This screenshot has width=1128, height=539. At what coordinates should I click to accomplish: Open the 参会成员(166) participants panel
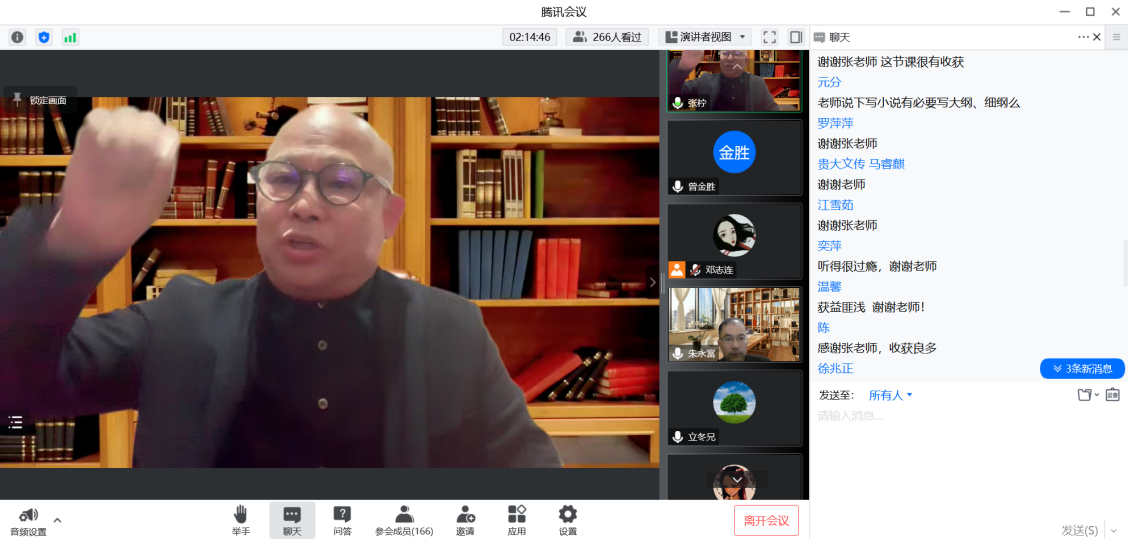coord(404,520)
